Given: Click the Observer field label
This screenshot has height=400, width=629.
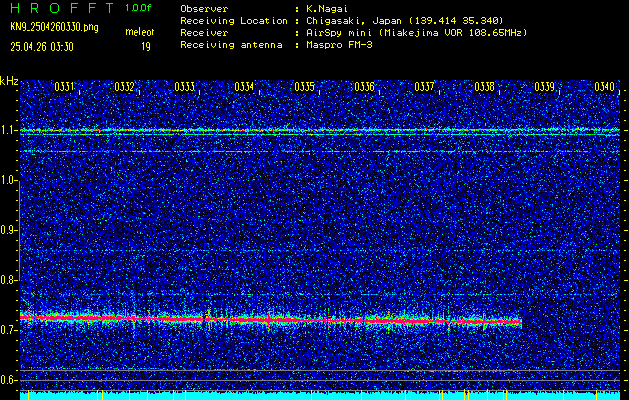Looking at the screenshot, I should [204, 8].
